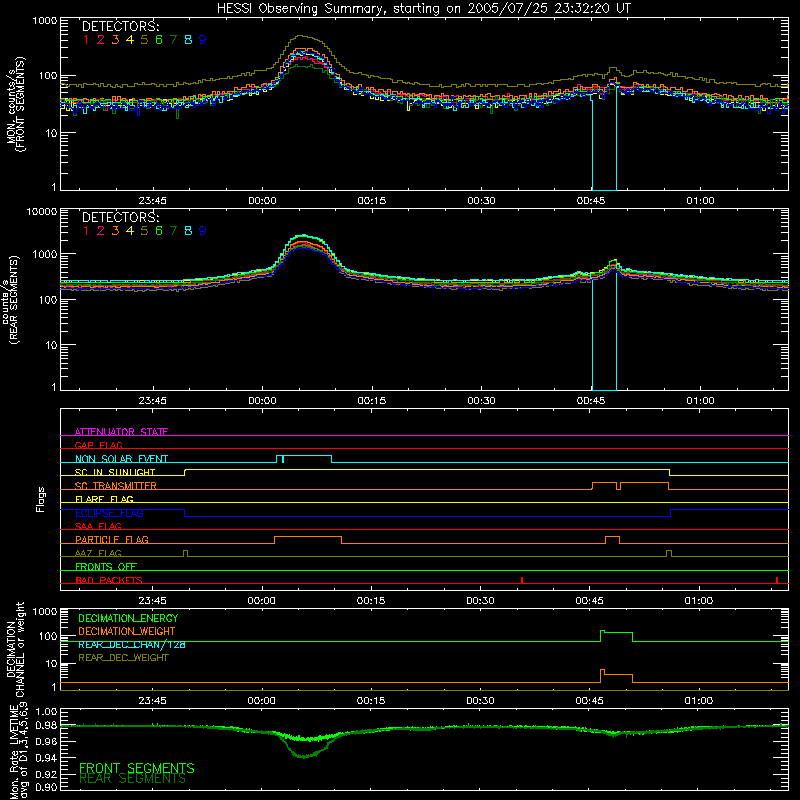
Task: Click the HESSI Observing Summary title text
Action: pos(423,8)
